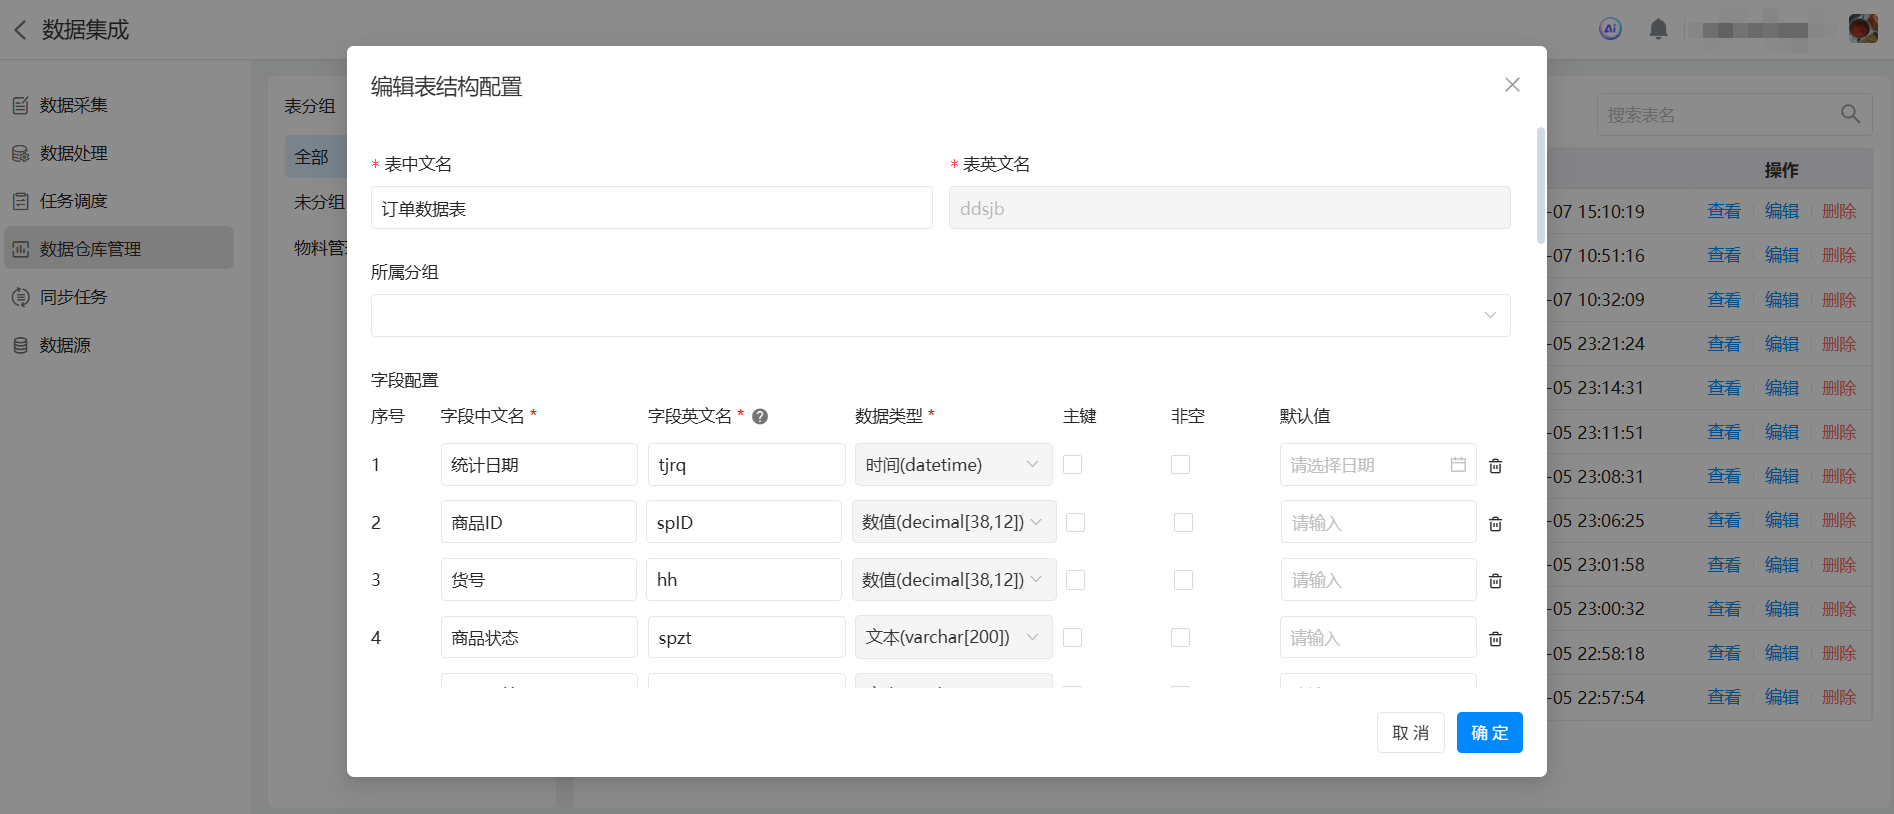Screen dimensions: 1894x814
Task: Click trash icon for 商品ID row
Action: pos(1495,524)
